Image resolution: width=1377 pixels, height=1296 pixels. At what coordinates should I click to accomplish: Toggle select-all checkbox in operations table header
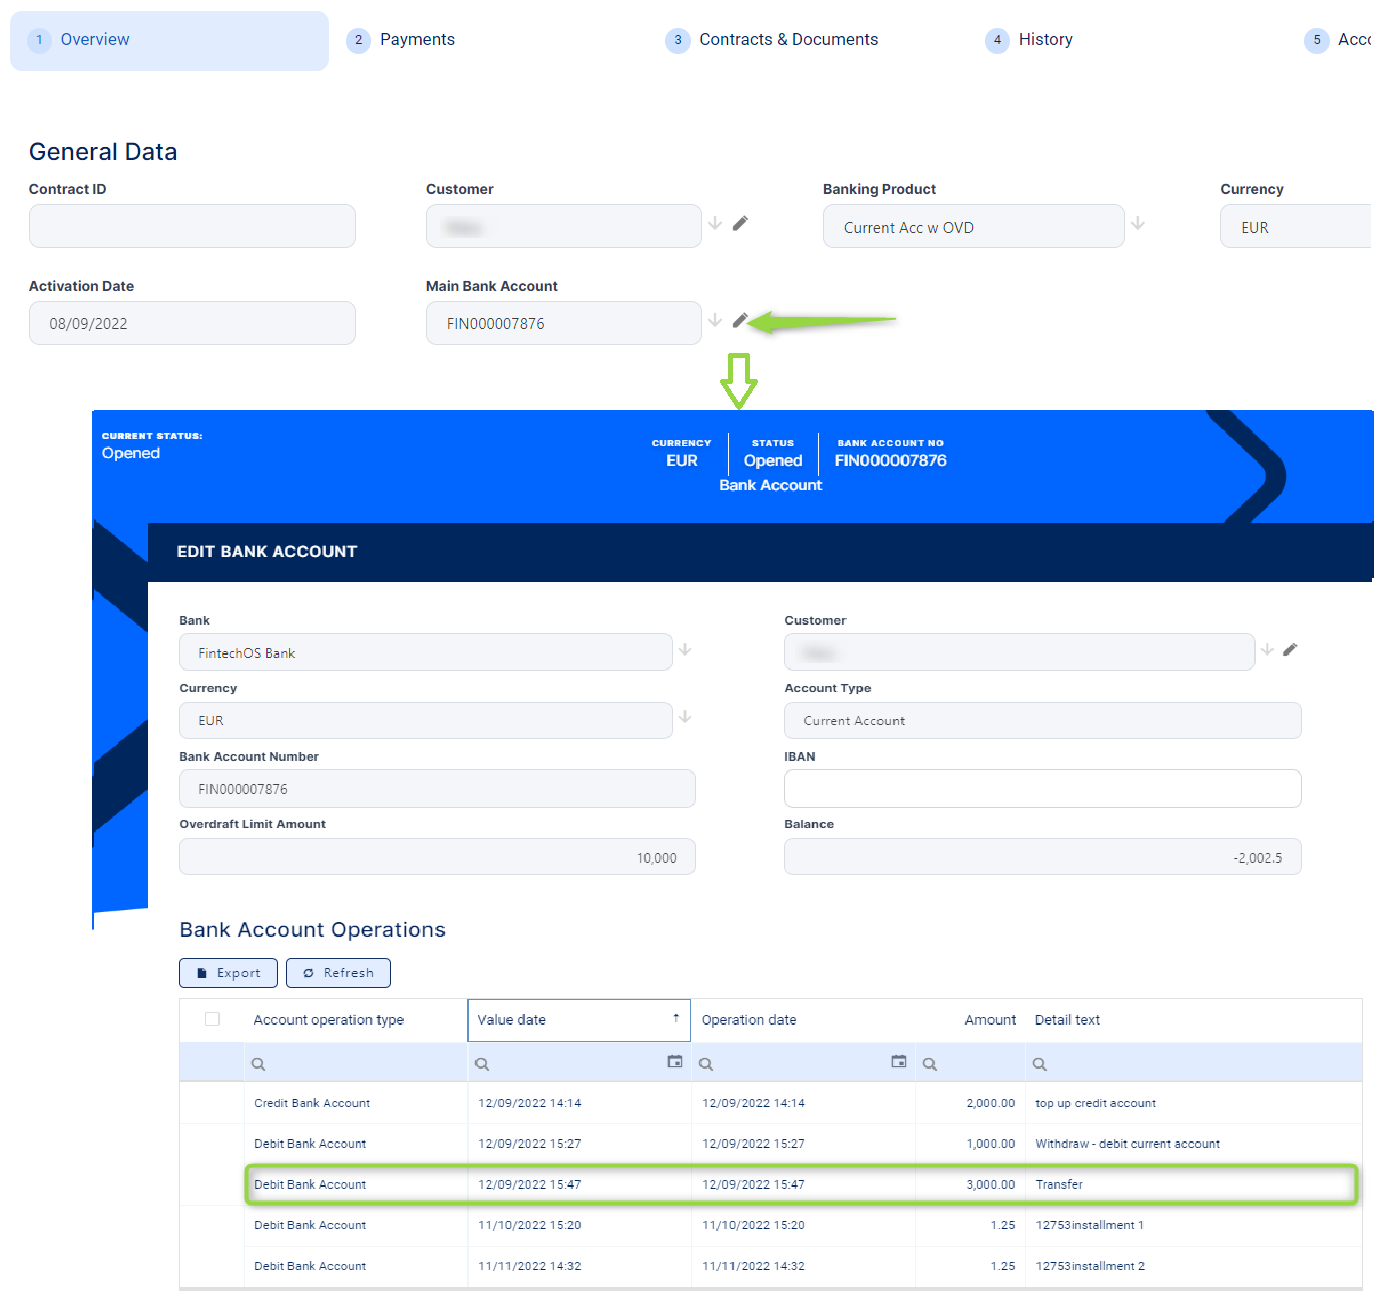[212, 1019]
